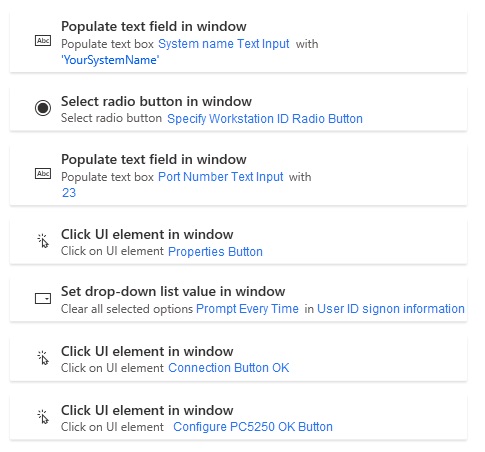Screen dimensions: 485x452
Task: Open the System name Text Input link
Action: point(224,44)
